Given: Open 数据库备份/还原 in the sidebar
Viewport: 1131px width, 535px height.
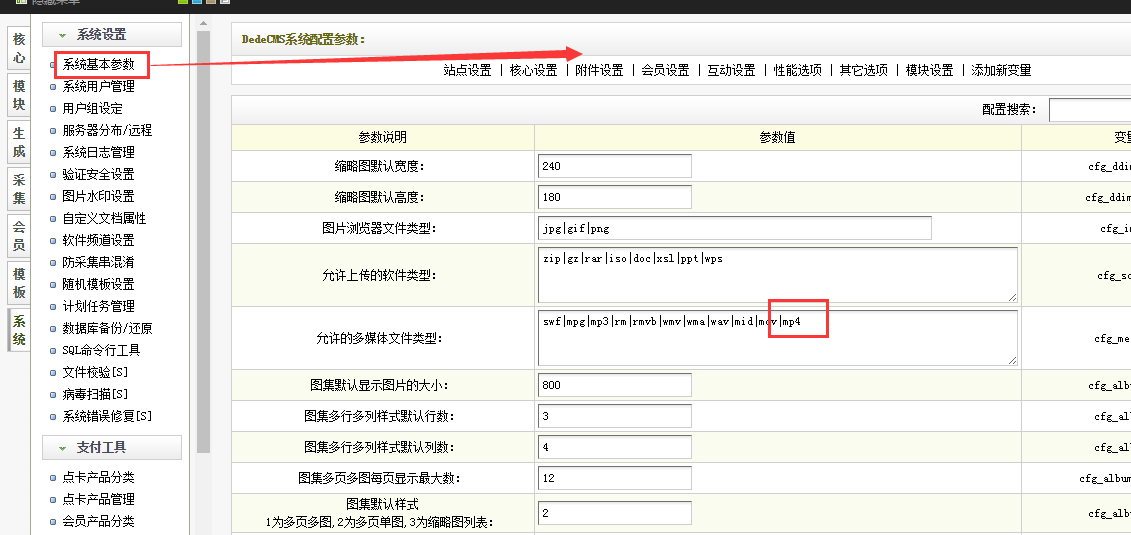Looking at the screenshot, I should pyautogui.click(x=107, y=329).
